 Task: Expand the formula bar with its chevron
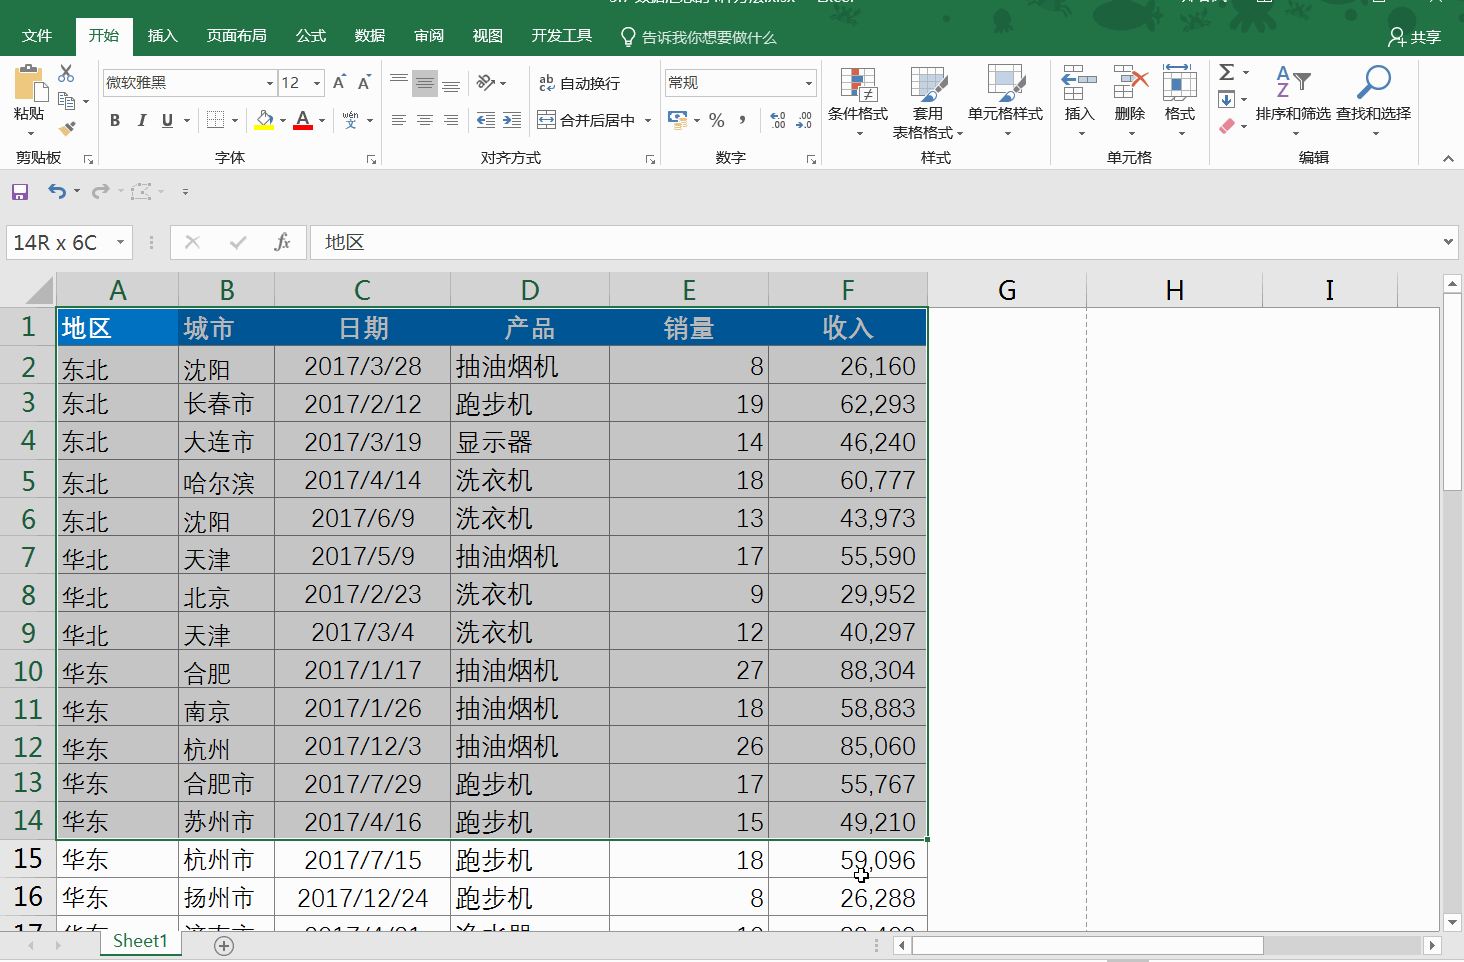point(1448,242)
